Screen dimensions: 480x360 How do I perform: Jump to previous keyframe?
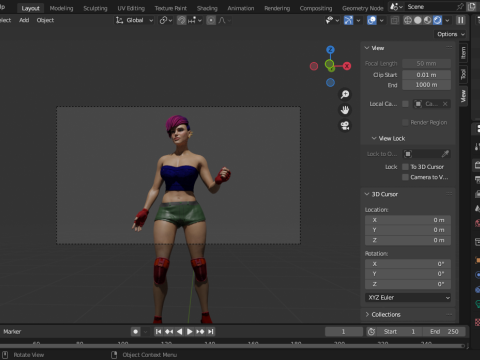tap(169, 332)
